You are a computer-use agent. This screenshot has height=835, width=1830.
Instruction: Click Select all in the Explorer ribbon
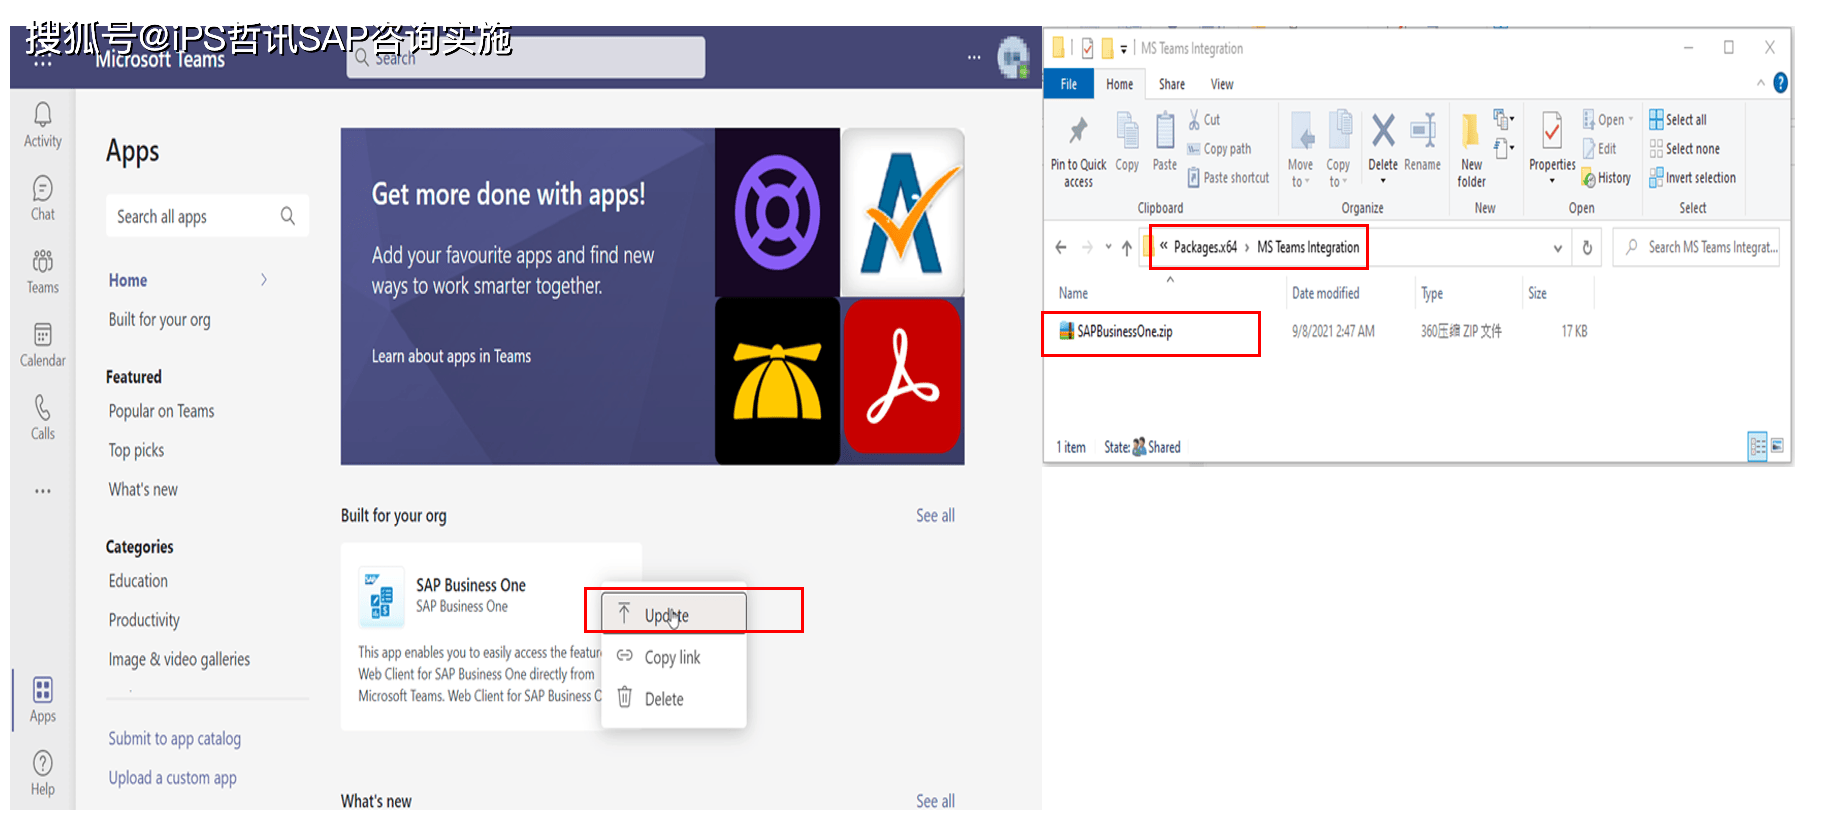click(1678, 120)
